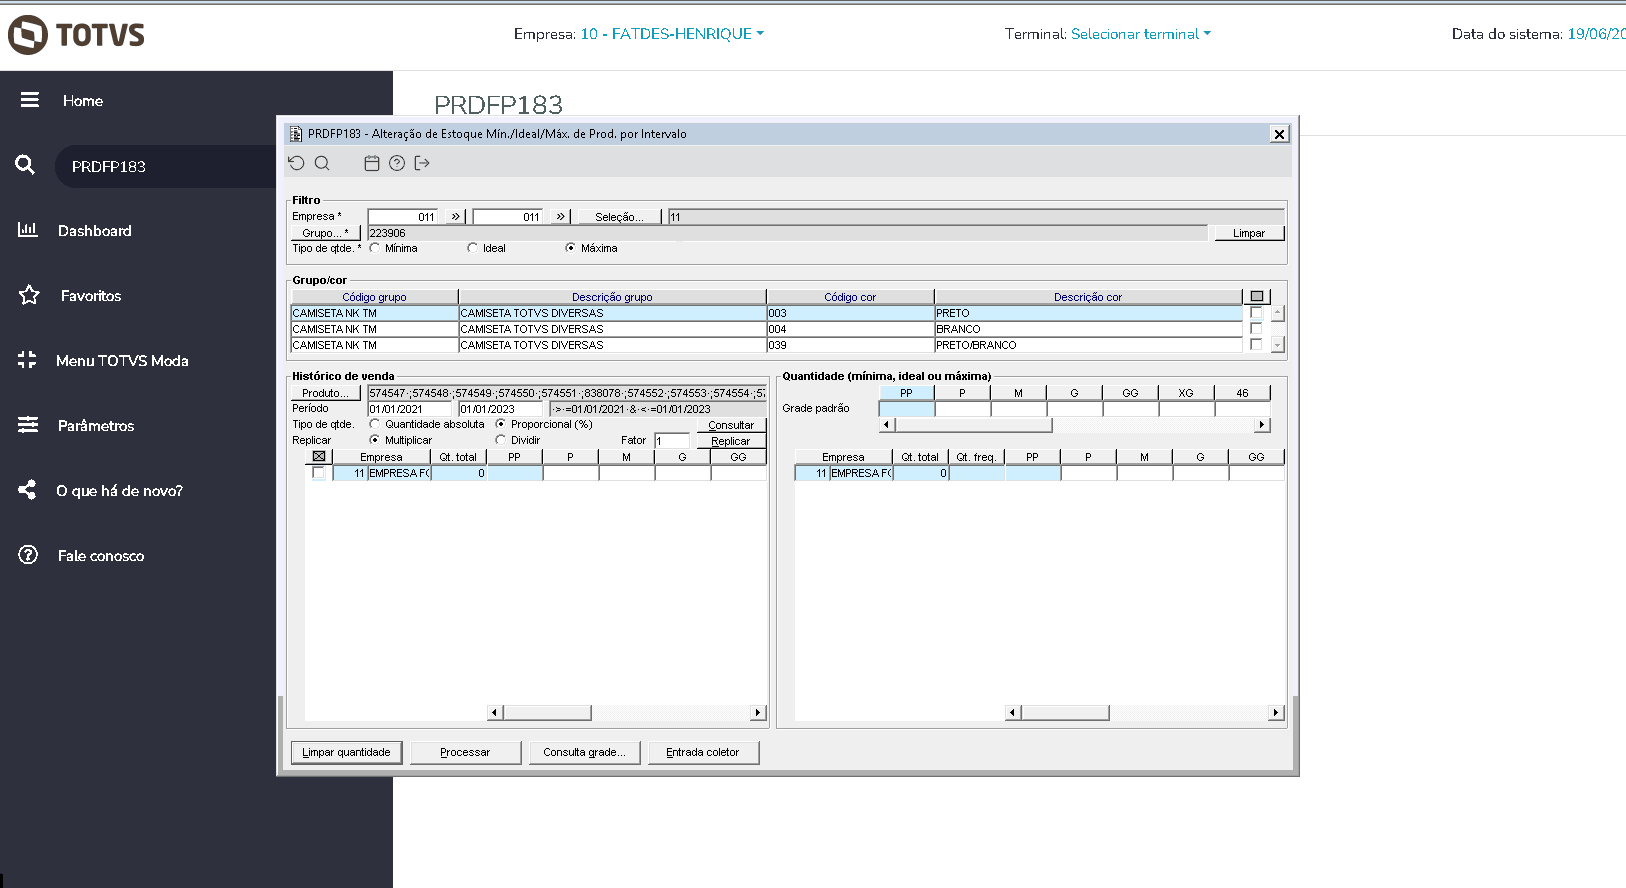This screenshot has width=1626, height=888.
Task: Check the PRETO/BRANCO color row checkbox
Action: [1256, 345]
